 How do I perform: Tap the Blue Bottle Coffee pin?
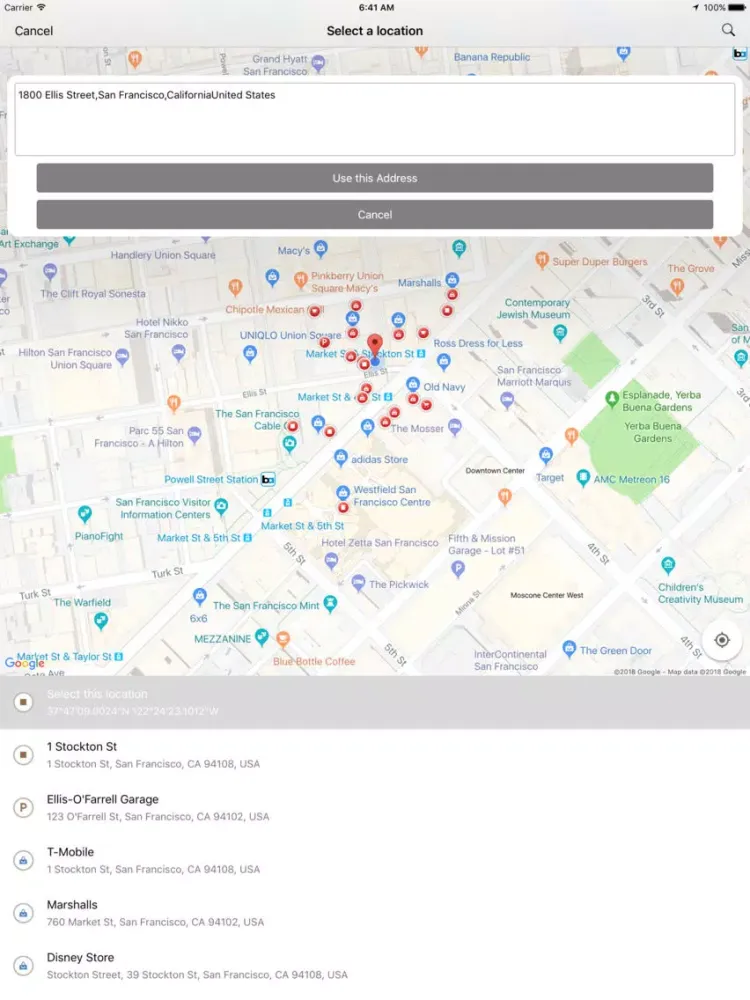(283, 638)
